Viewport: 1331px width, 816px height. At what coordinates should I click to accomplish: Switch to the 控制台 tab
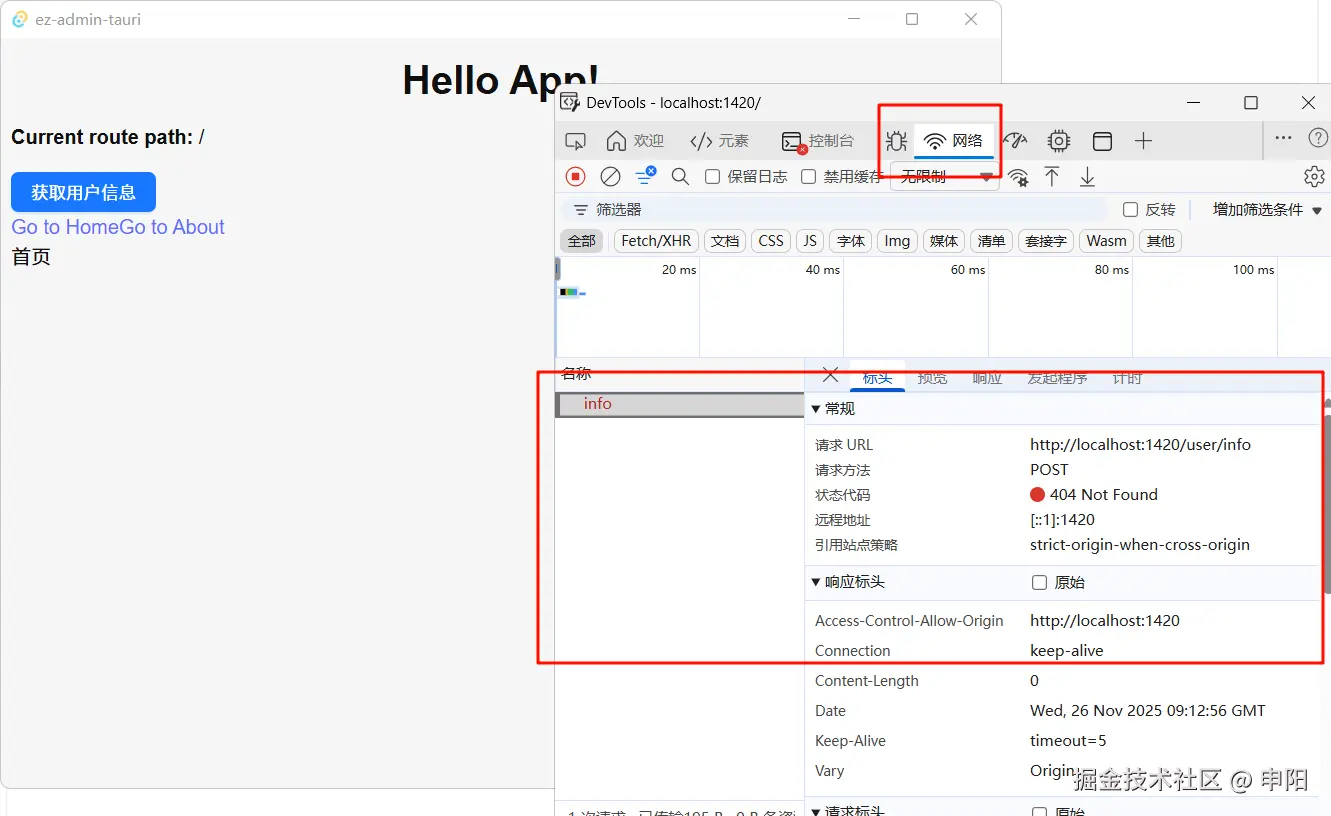(818, 141)
